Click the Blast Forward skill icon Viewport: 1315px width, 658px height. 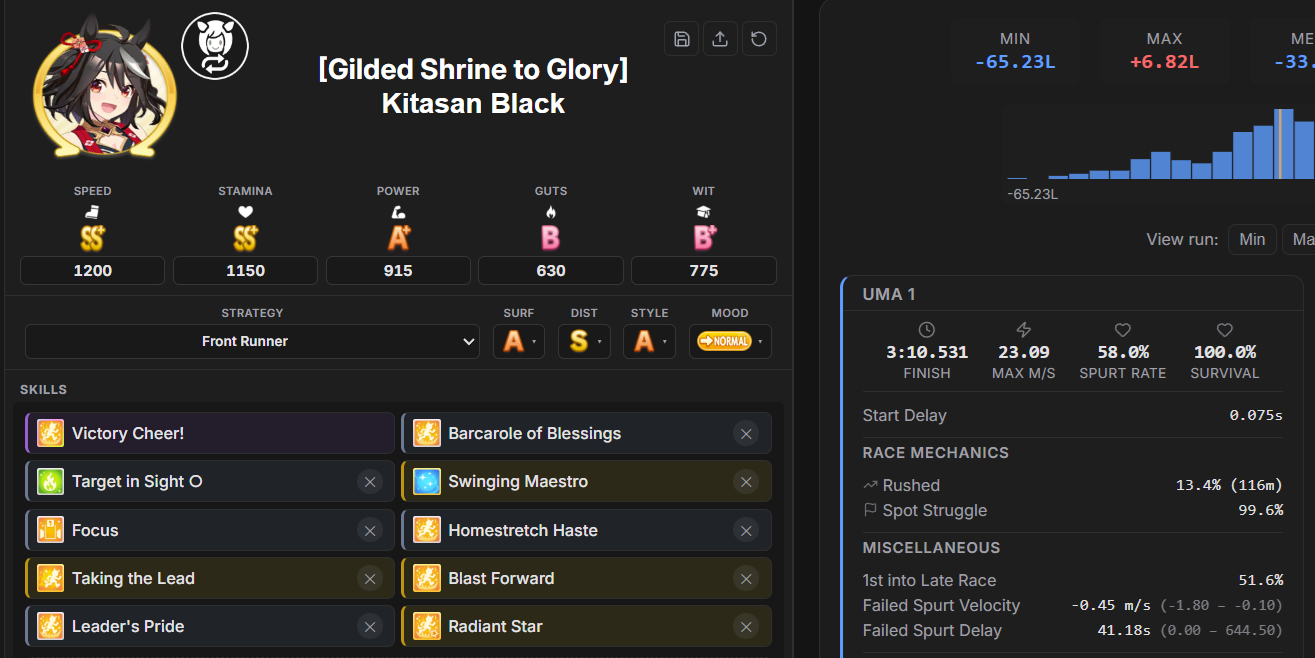pyautogui.click(x=427, y=578)
